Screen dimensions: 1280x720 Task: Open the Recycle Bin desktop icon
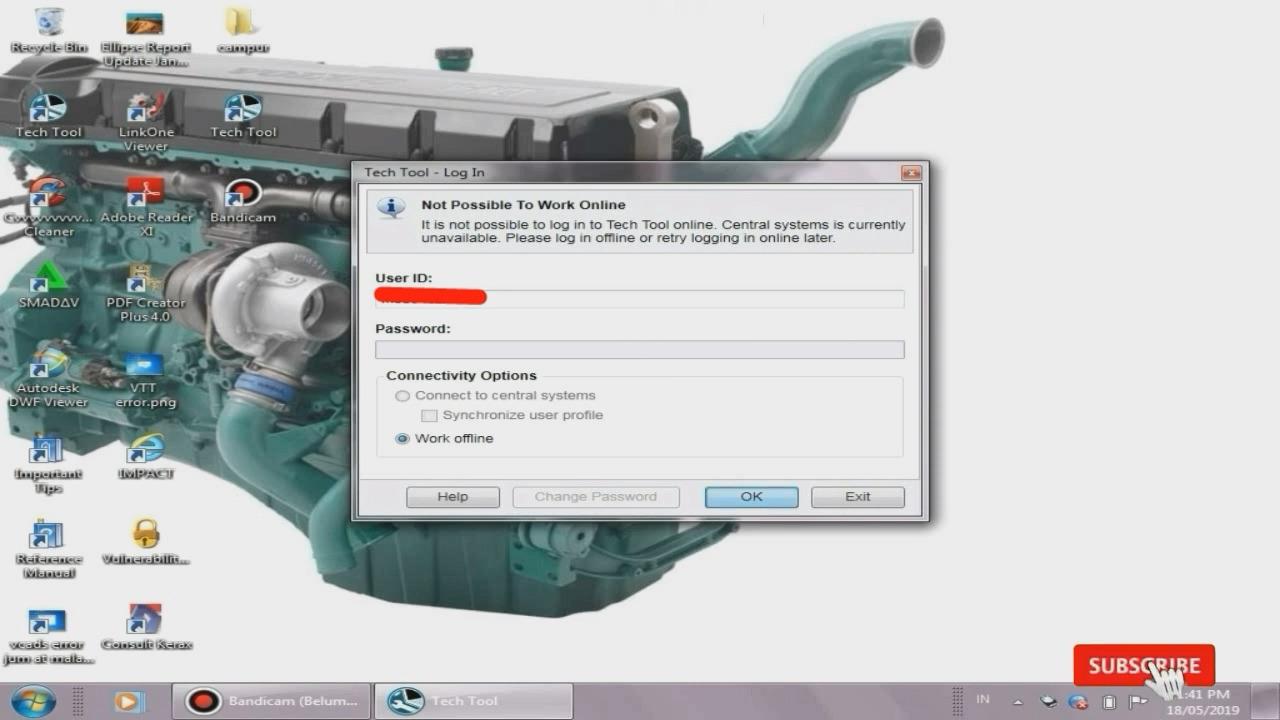coord(48,29)
